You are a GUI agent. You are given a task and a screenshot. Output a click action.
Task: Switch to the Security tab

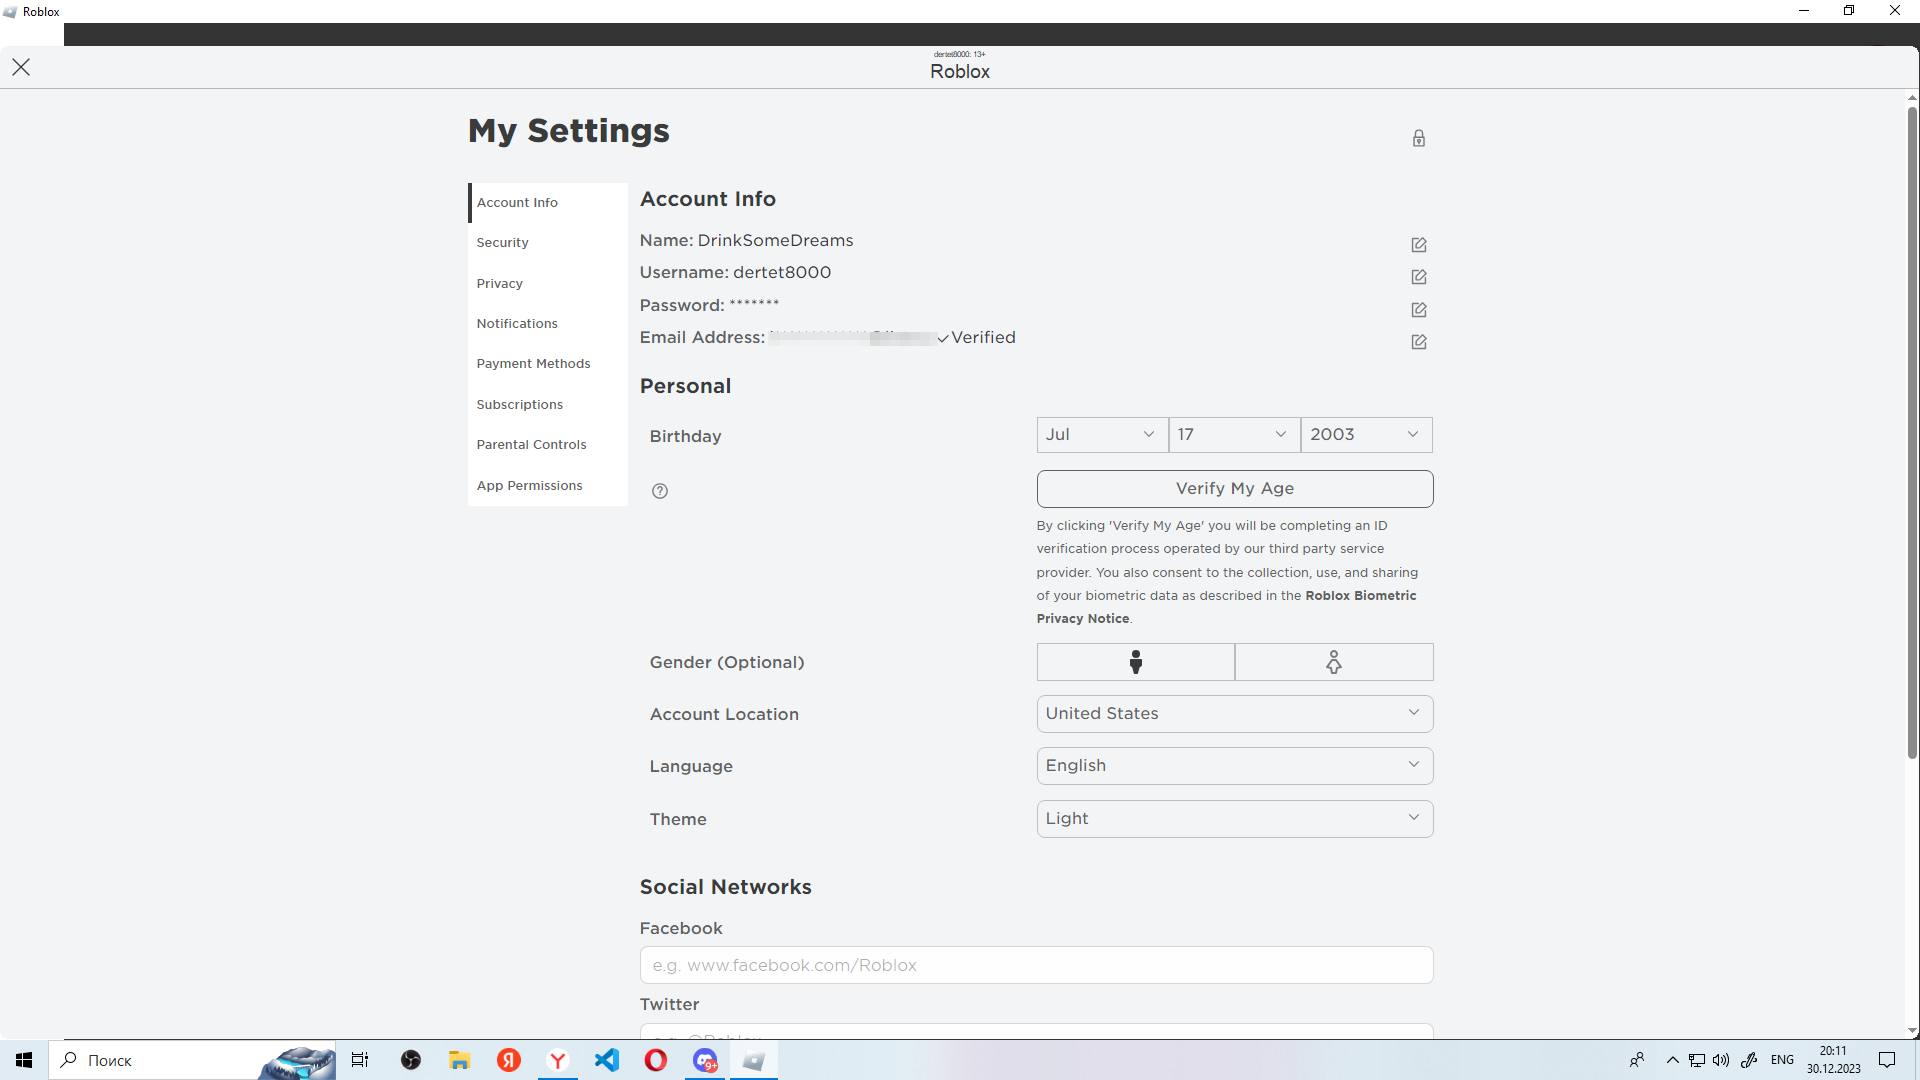pyautogui.click(x=502, y=243)
